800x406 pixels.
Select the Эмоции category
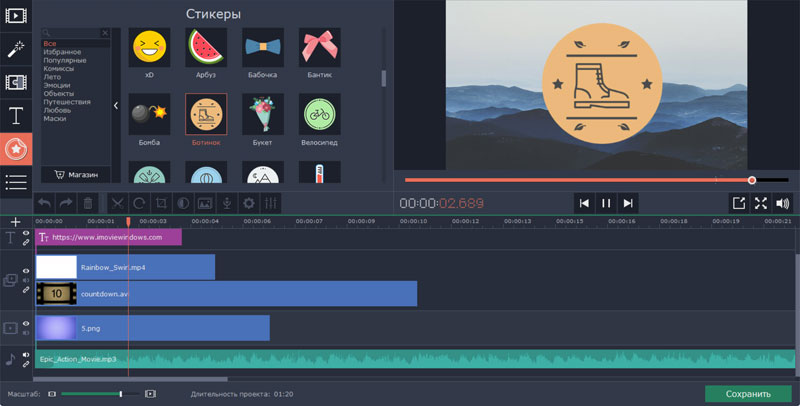(57, 85)
